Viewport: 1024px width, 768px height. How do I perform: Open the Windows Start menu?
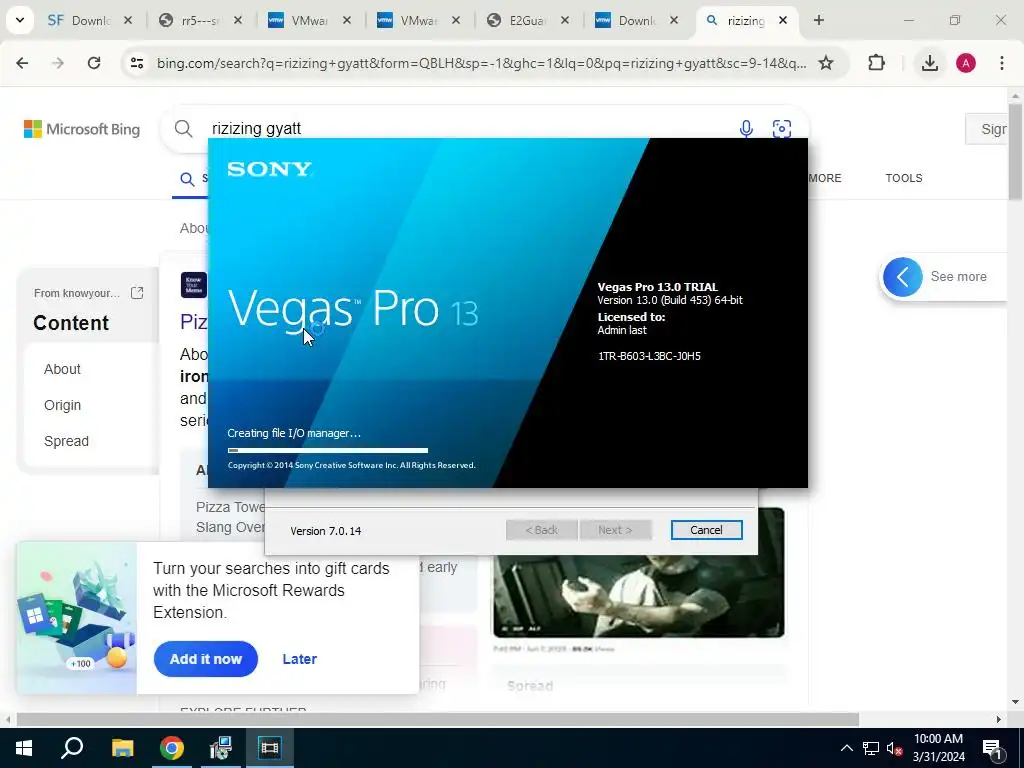[x=24, y=748]
